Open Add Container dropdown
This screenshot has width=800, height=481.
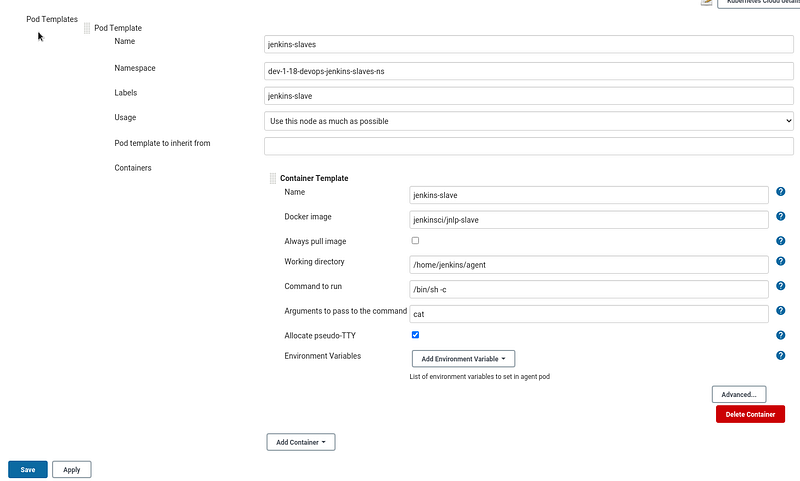301,442
